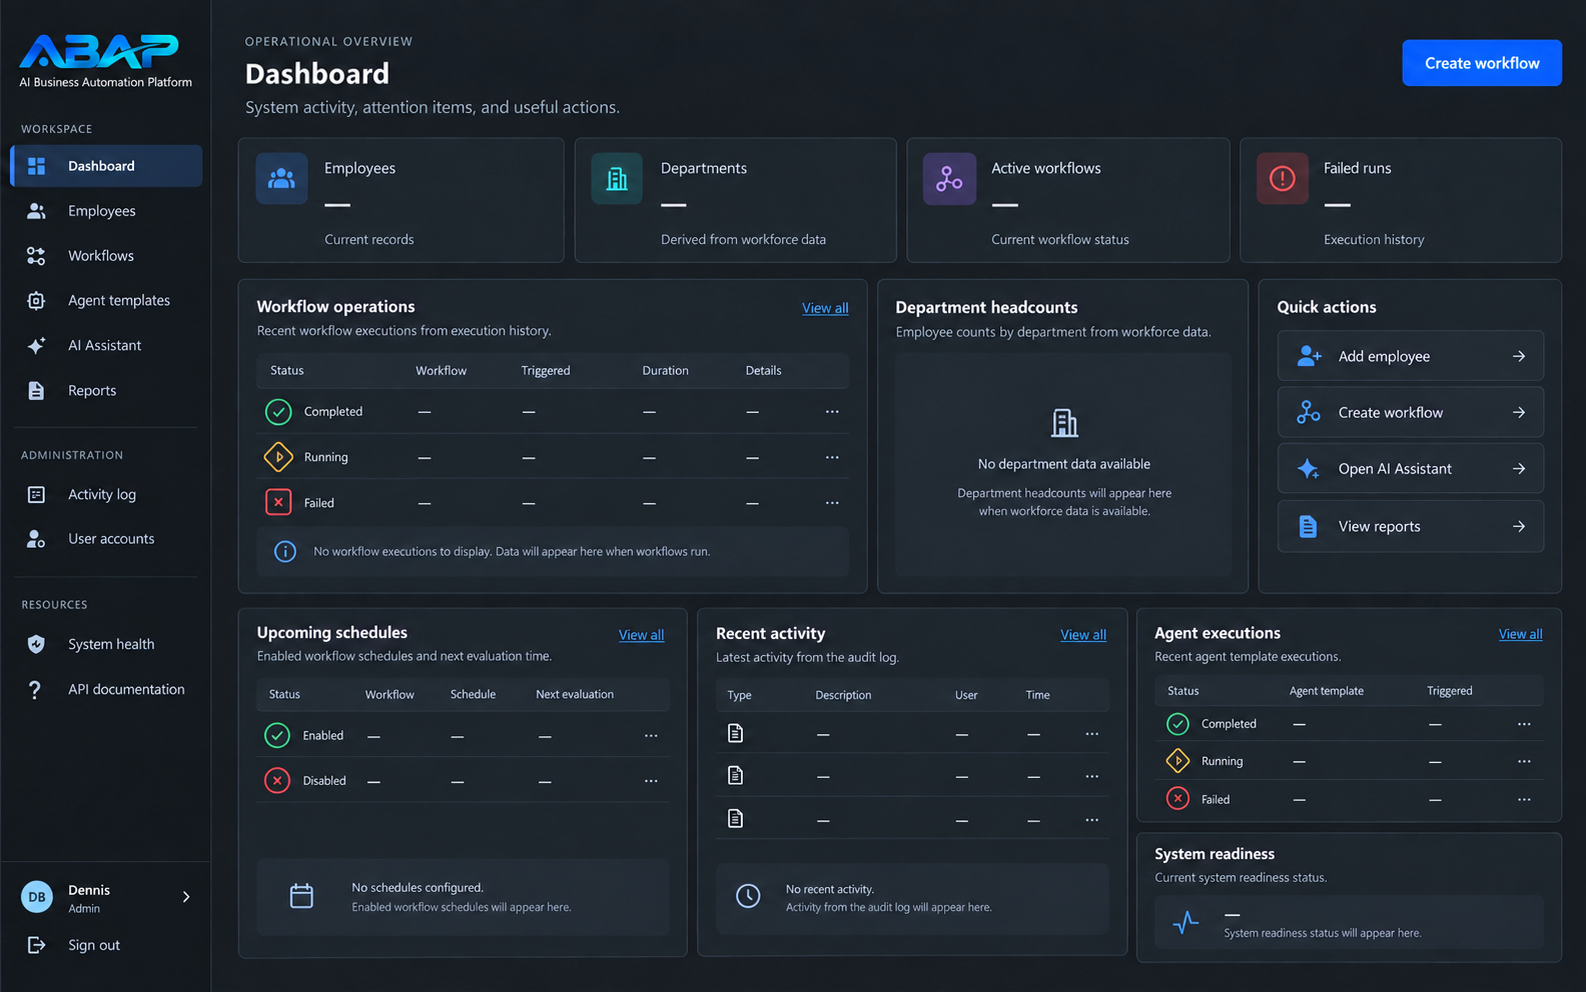Click the building icon in Department headcounts
This screenshot has width=1586, height=992.
(1064, 423)
